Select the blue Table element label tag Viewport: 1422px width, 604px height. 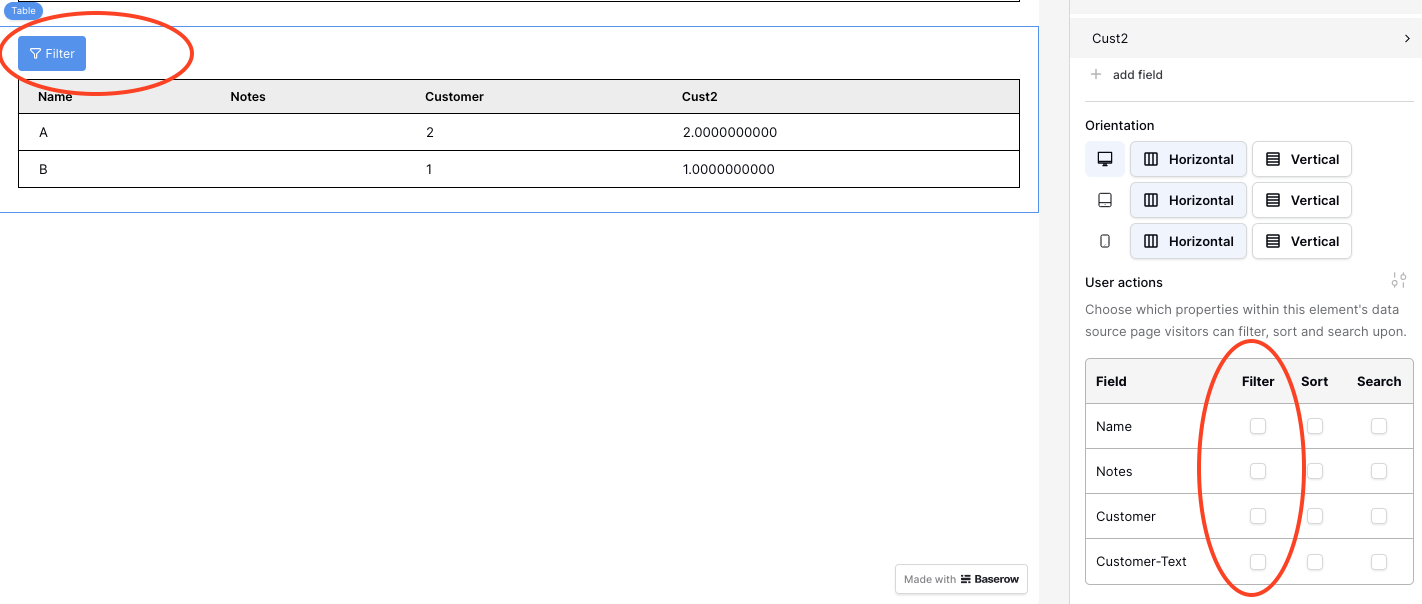coord(24,11)
